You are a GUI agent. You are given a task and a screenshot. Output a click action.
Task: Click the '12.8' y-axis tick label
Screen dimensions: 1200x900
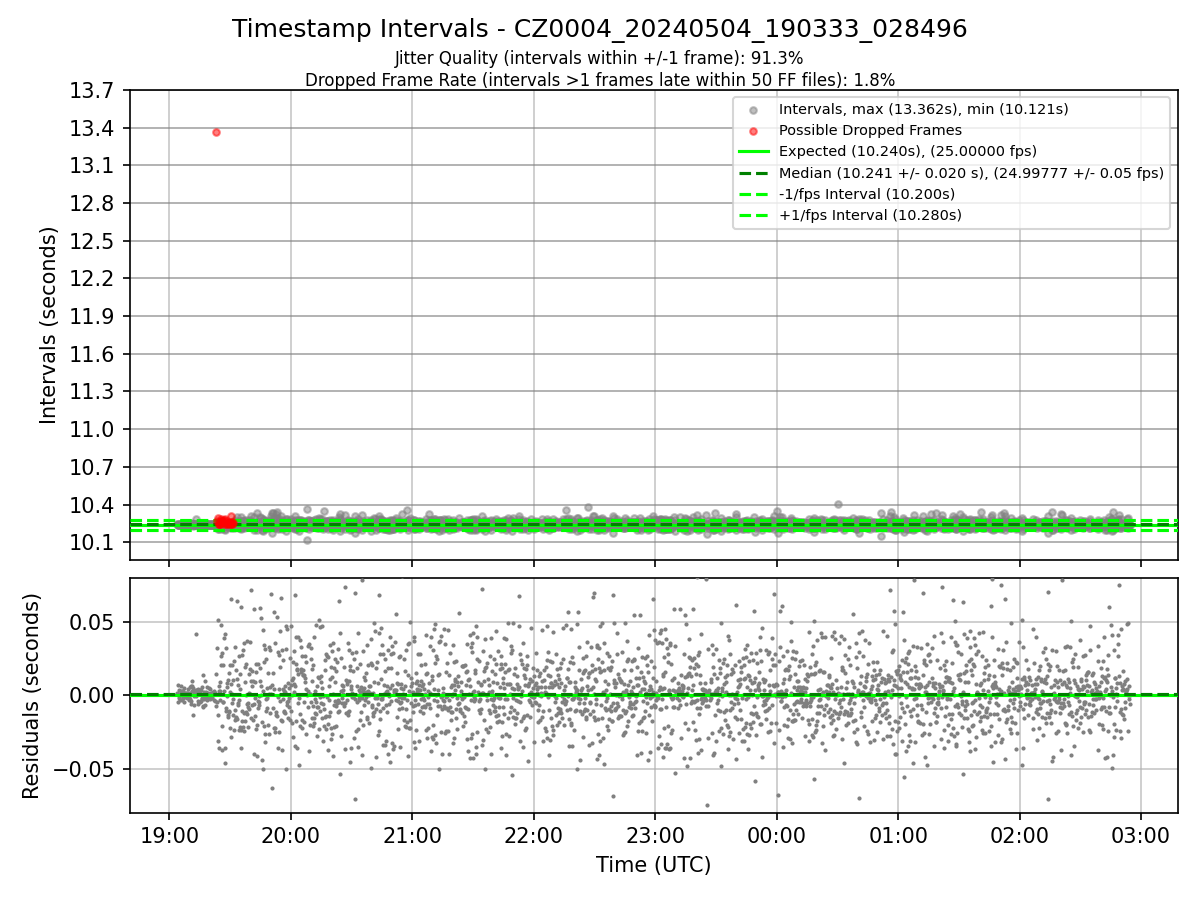coord(92,204)
